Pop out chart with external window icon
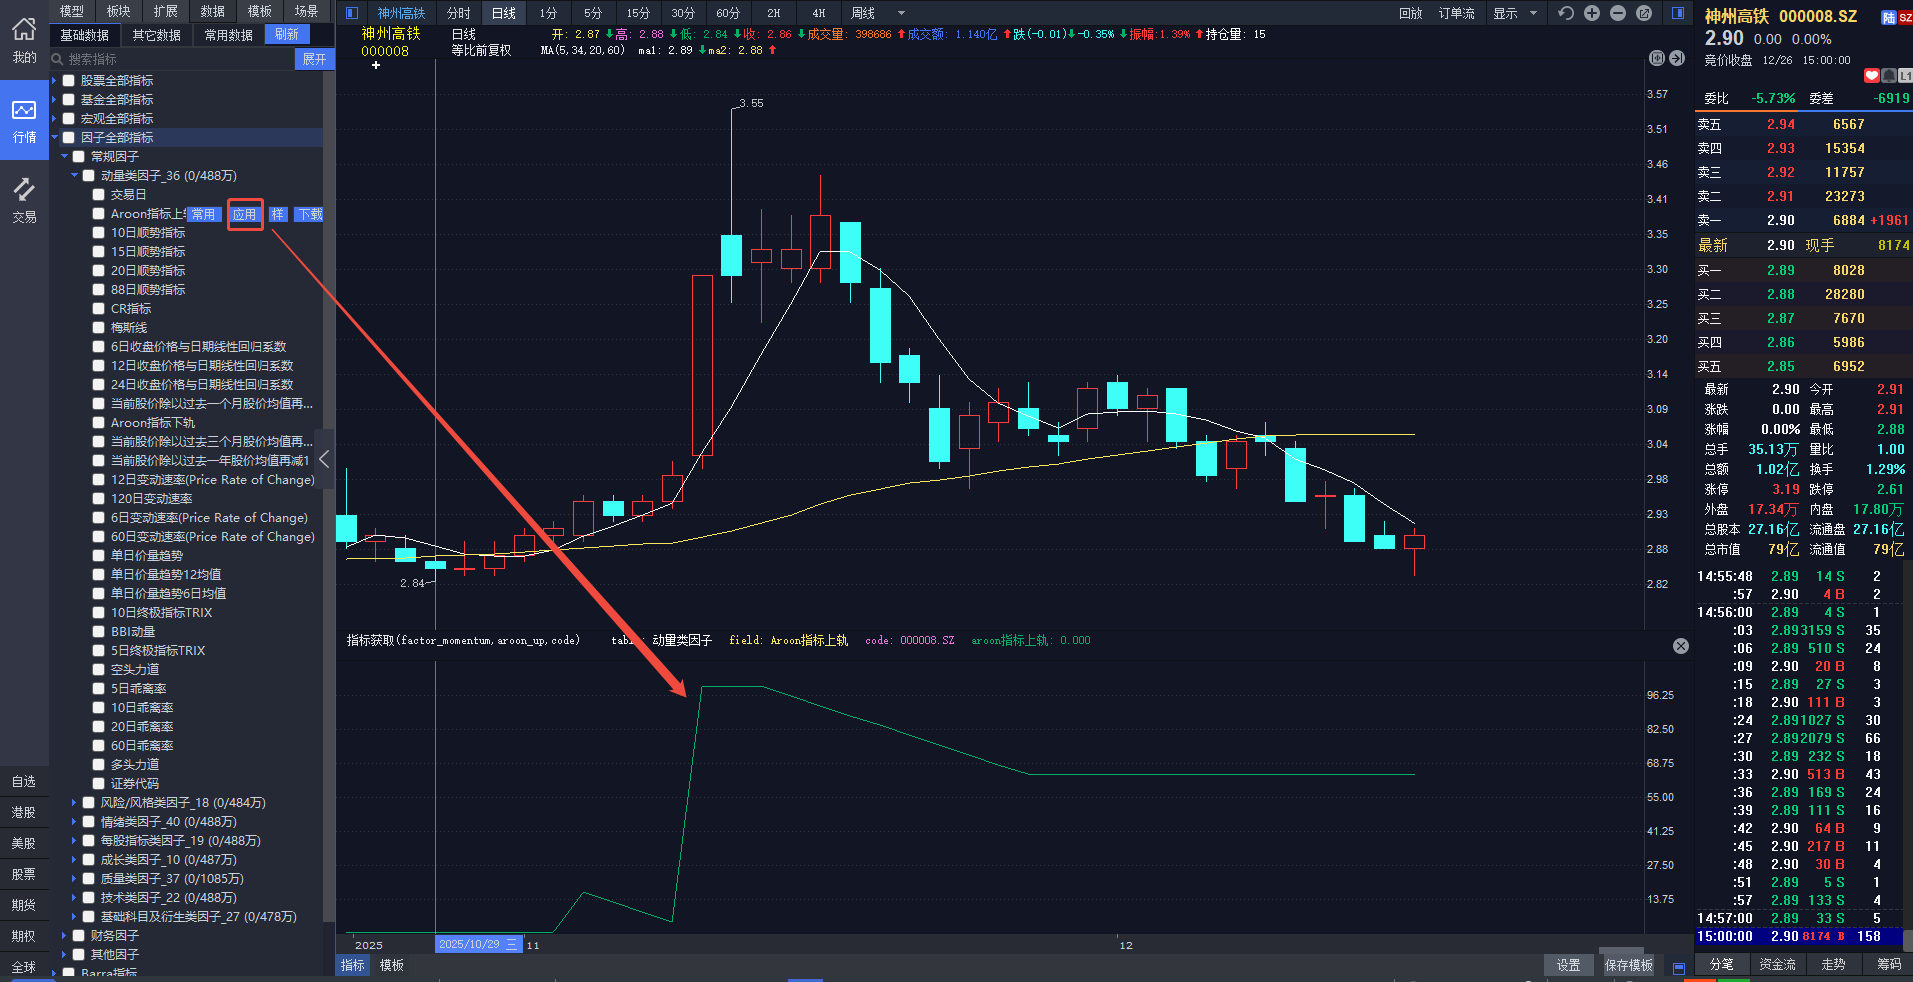This screenshot has height=982, width=1913. (x=1644, y=13)
